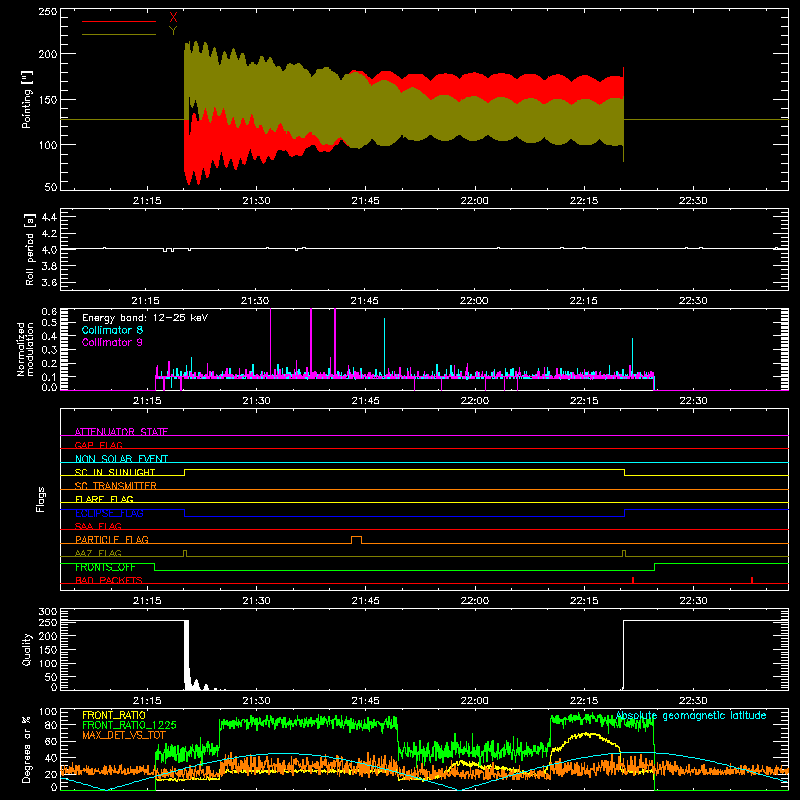Click the BAD_PACKETS flag label
This screenshot has width=800, height=800.
(109, 580)
